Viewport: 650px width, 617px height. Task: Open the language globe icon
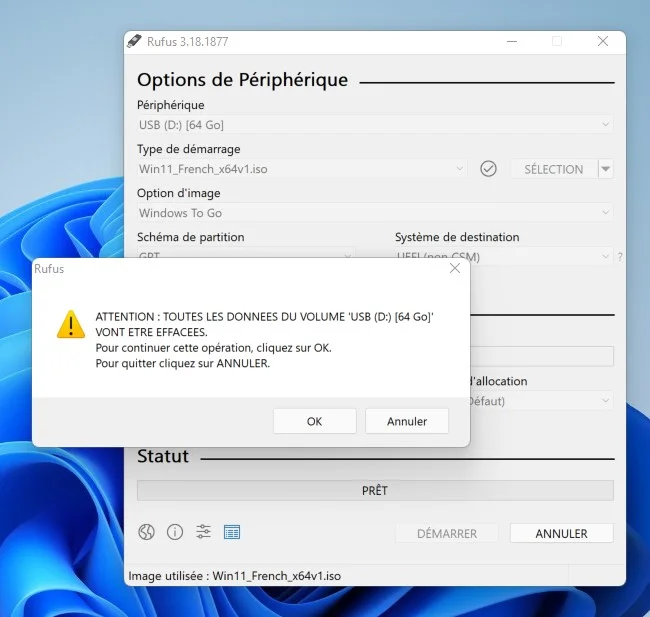pyautogui.click(x=146, y=532)
